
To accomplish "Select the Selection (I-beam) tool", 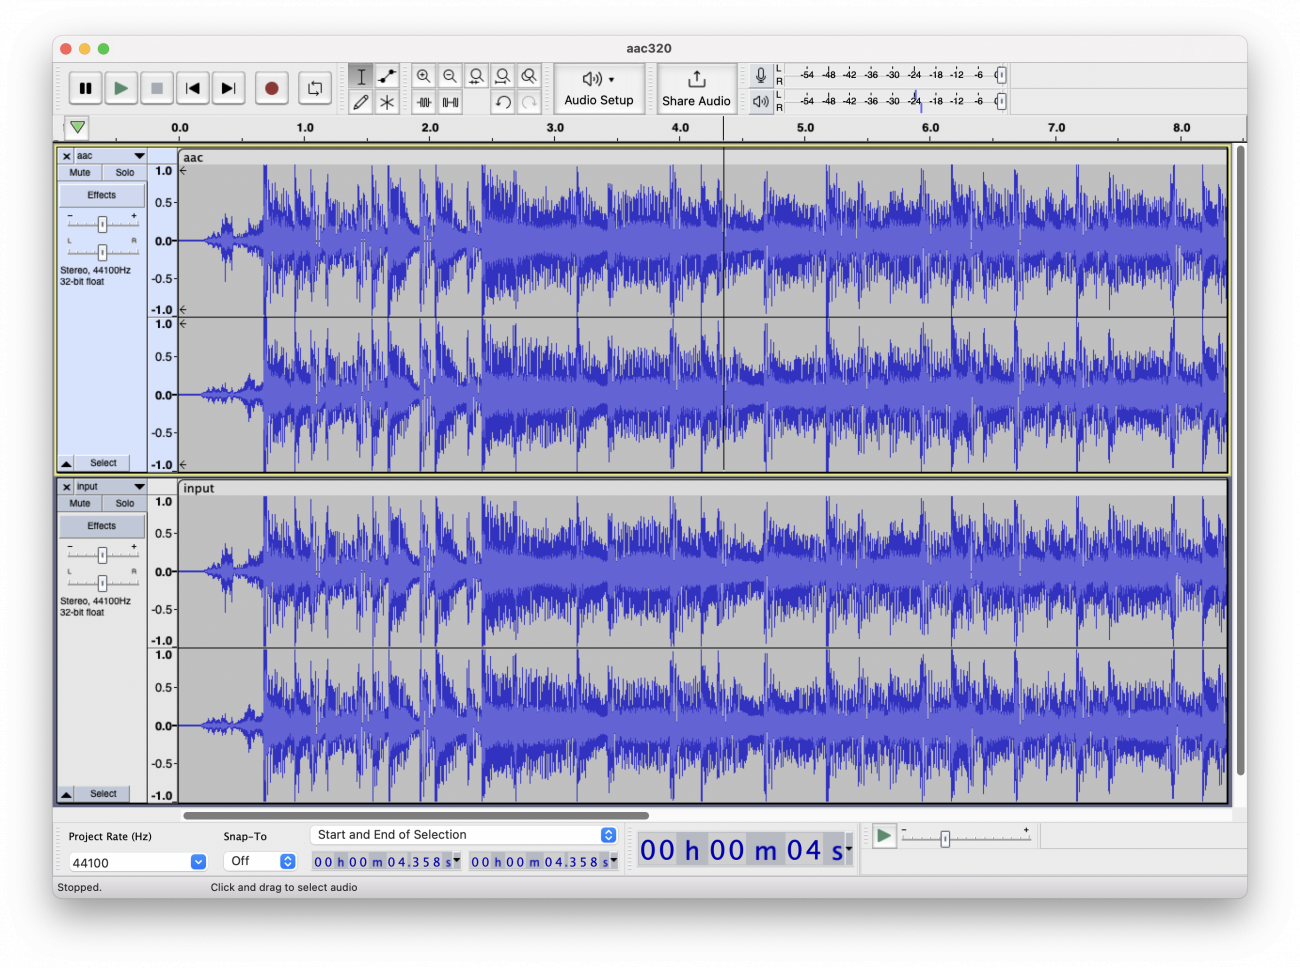I will [361, 76].
